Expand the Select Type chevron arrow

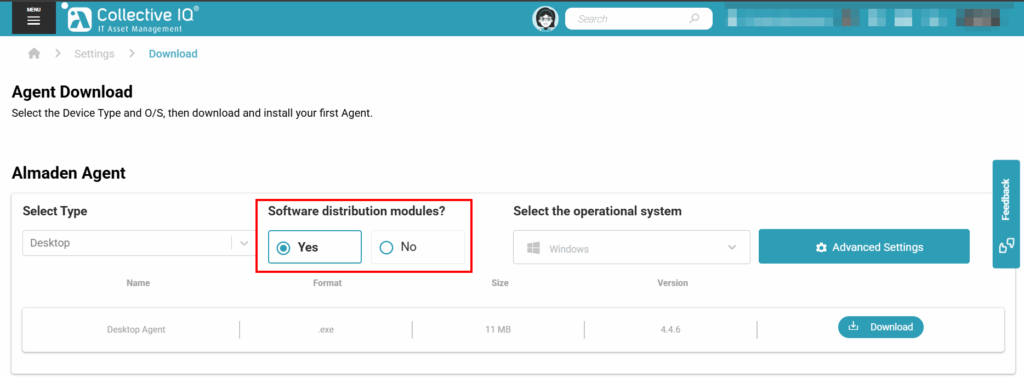click(x=244, y=243)
